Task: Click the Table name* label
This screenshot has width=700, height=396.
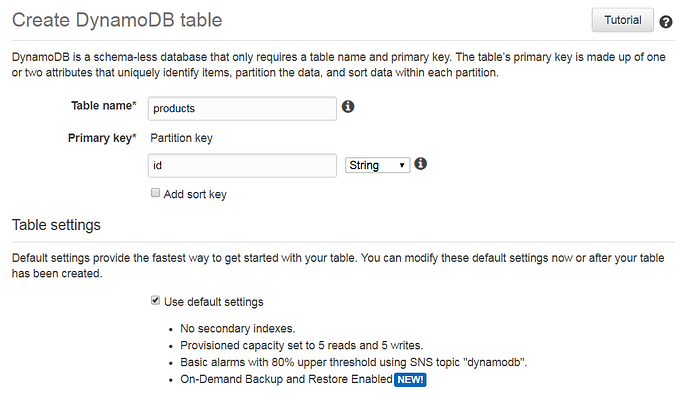Action: [x=104, y=106]
